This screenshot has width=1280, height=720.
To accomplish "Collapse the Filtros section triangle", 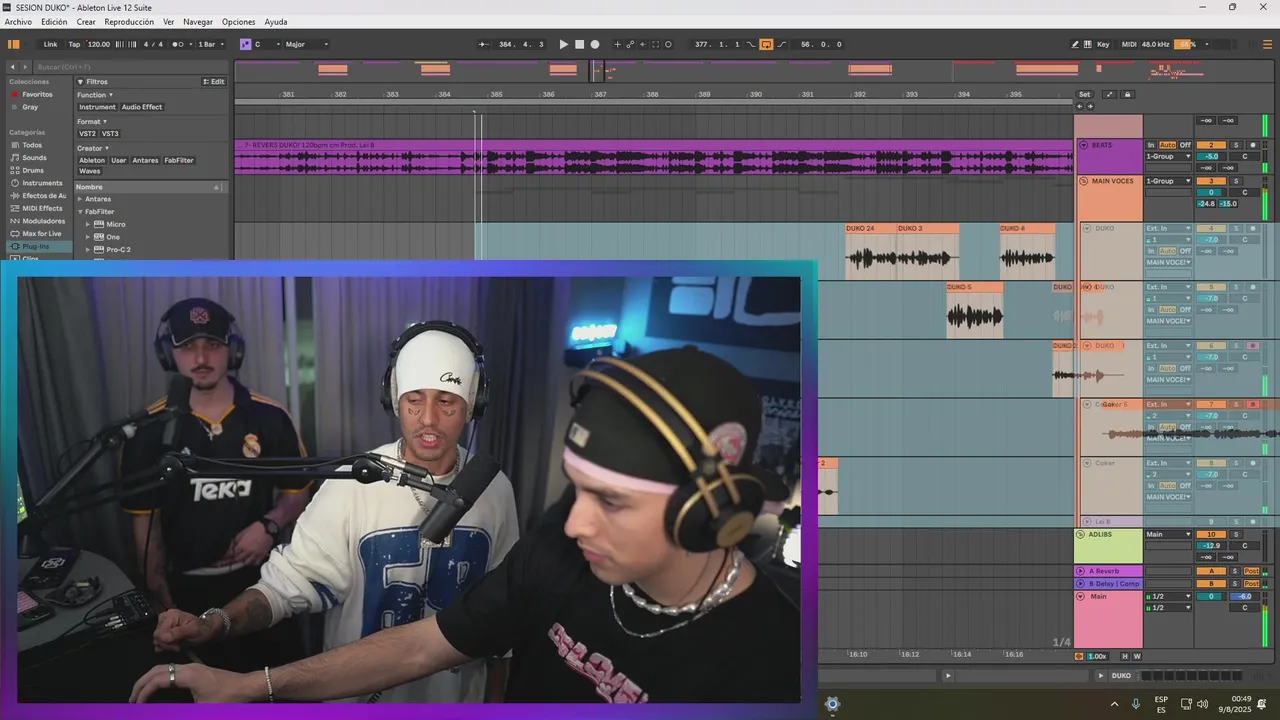I will (x=81, y=82).
